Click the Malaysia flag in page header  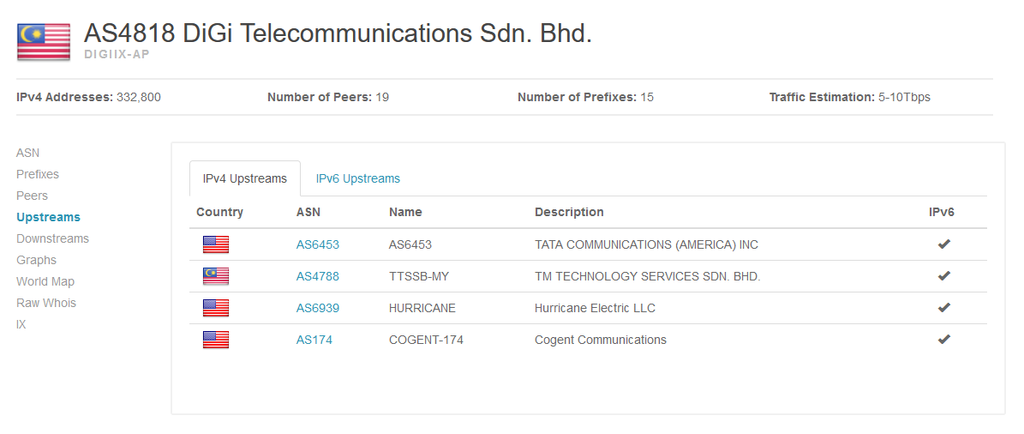pyautogui.click(x=44, y=41)
